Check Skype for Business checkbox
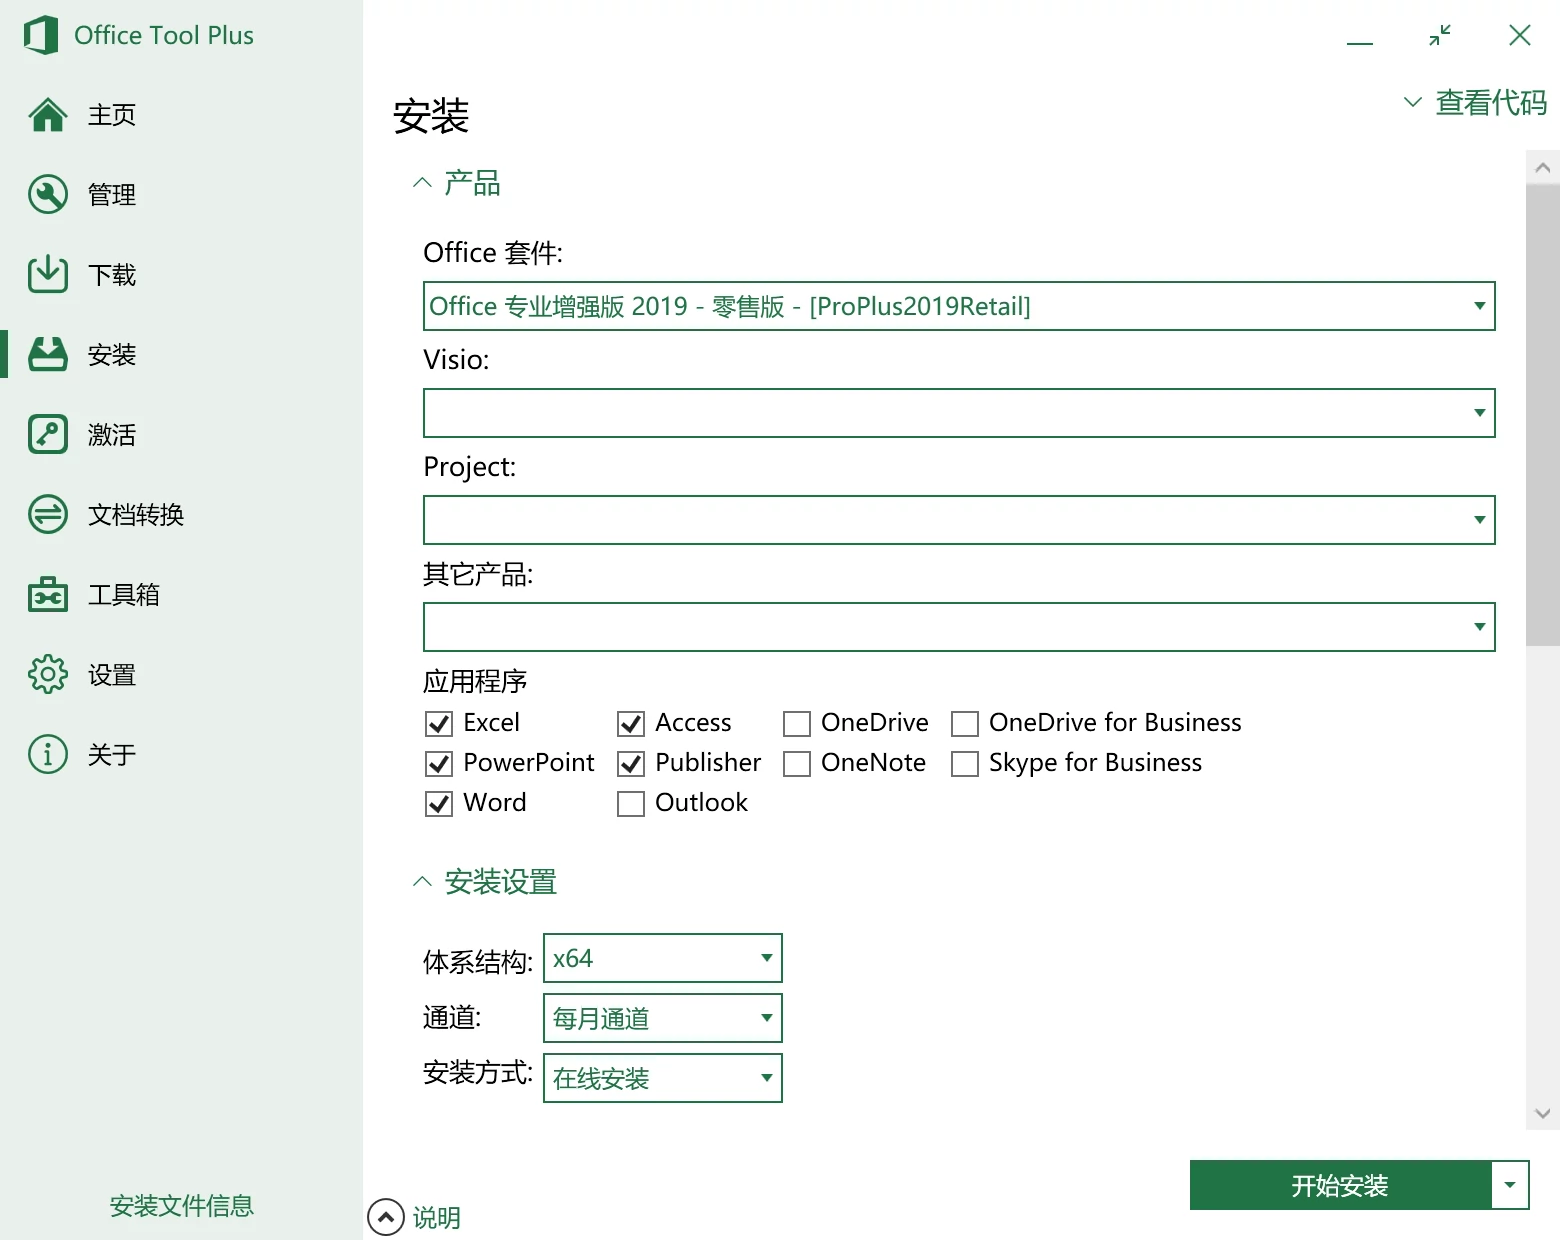 pyautogui.click(x=965, y=763)
